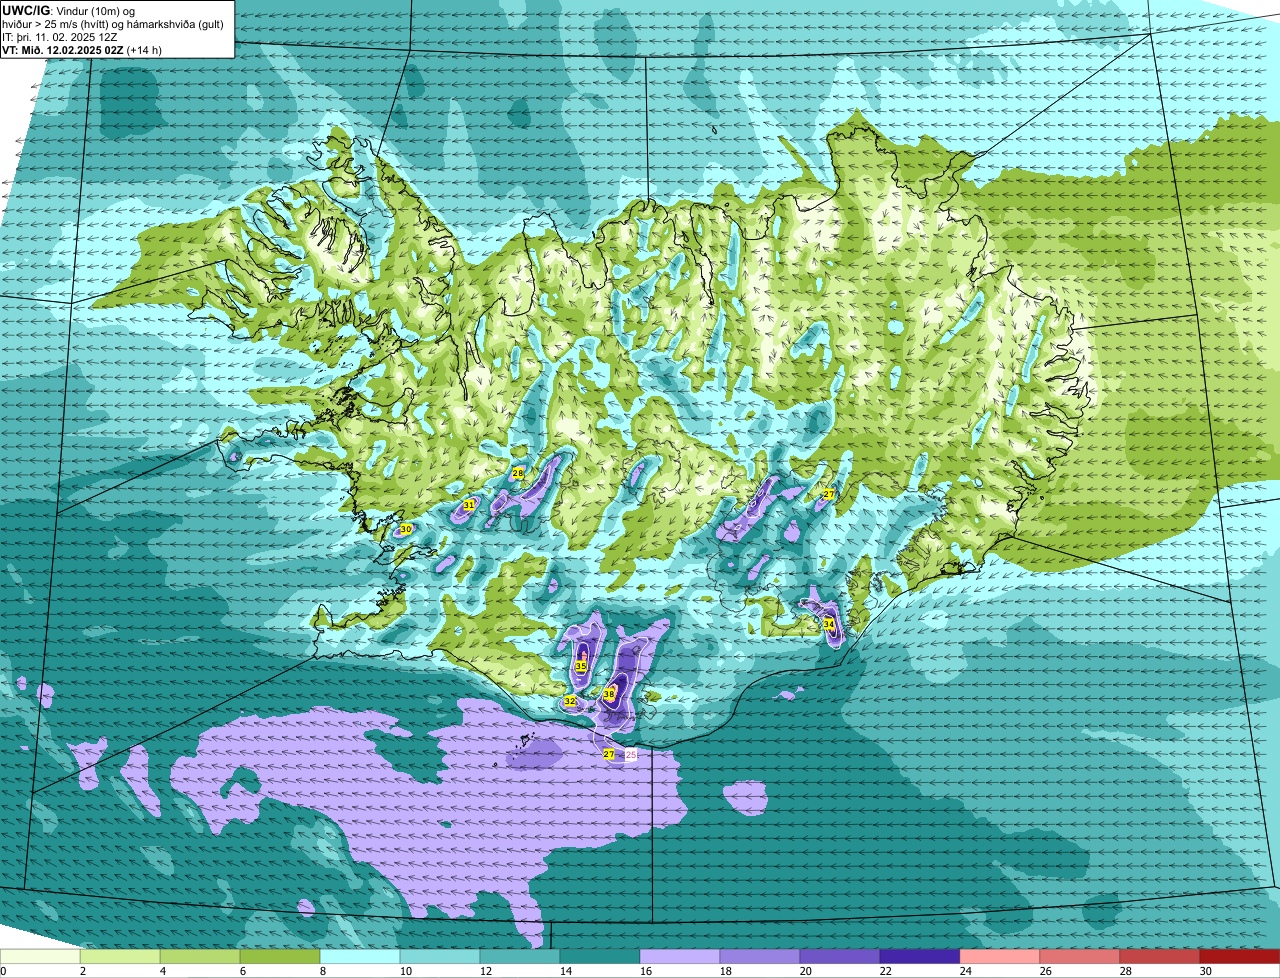
Task: Click the 22–24 m/s dark indigo legend swatch
Action: [920, 956]
